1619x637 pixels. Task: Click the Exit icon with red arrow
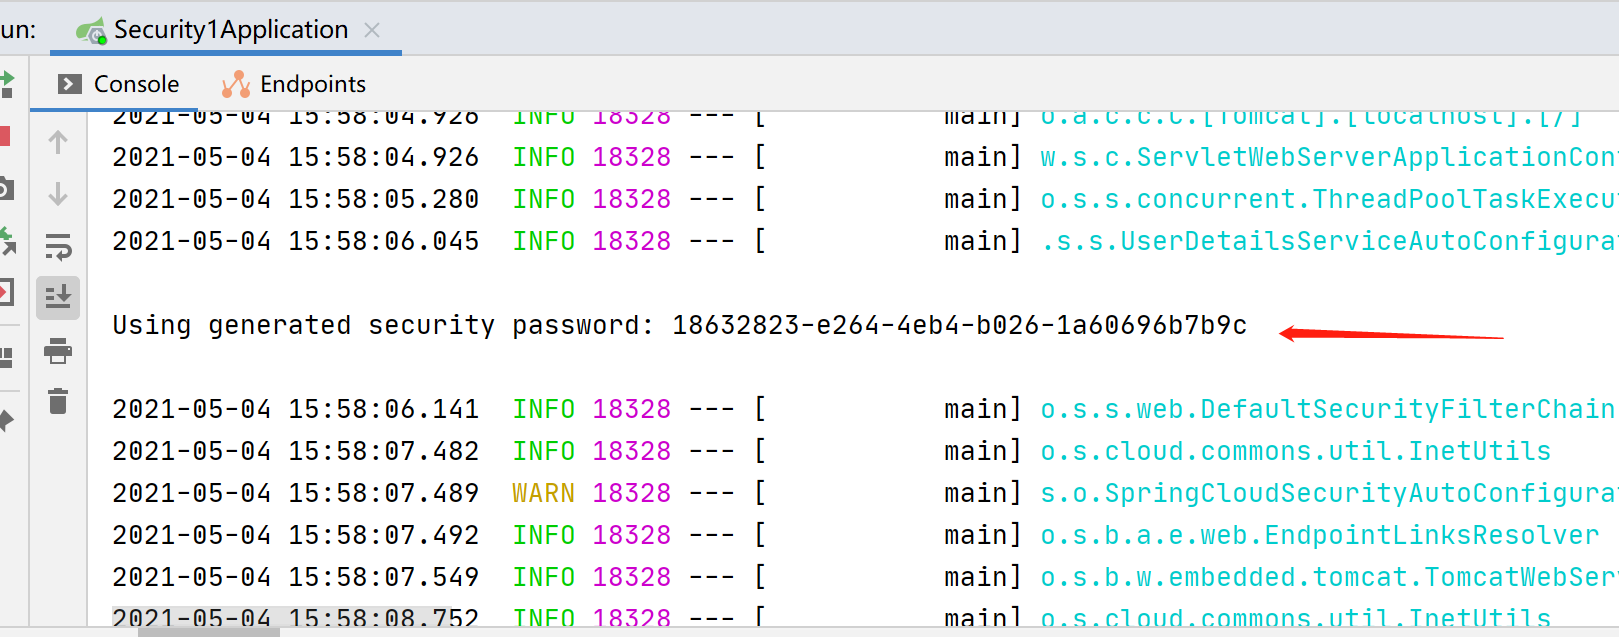pos(5,292)
